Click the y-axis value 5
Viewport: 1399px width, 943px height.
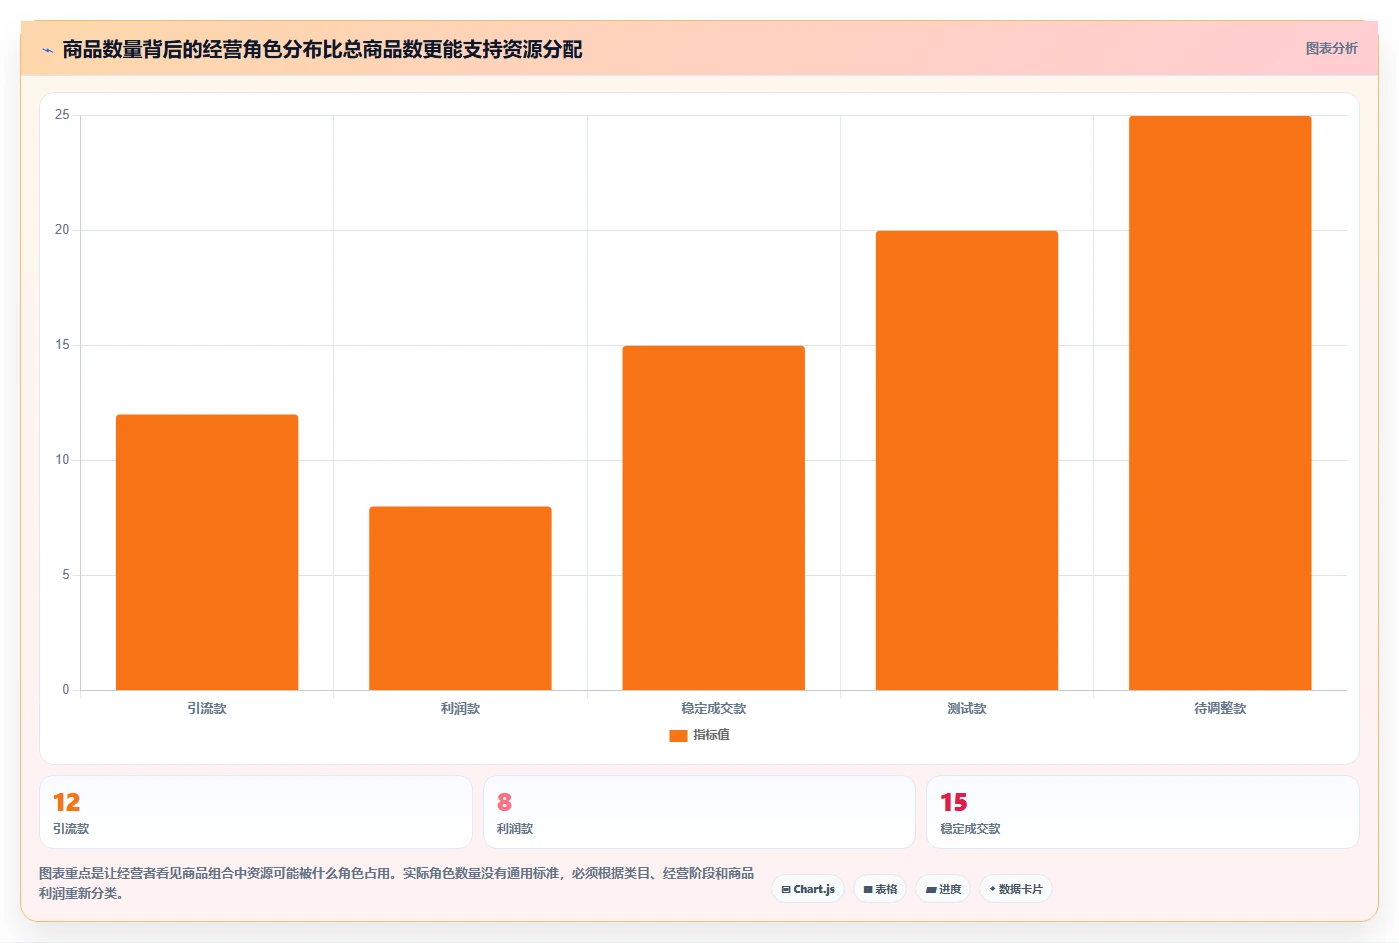point(66,575)
